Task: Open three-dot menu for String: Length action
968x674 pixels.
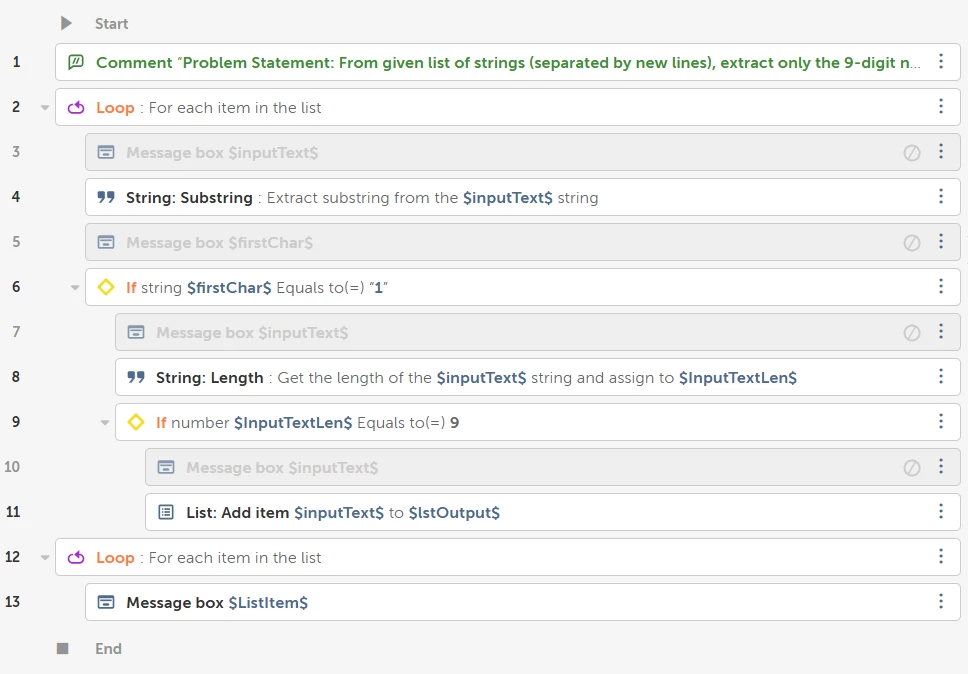Action: 941,376
